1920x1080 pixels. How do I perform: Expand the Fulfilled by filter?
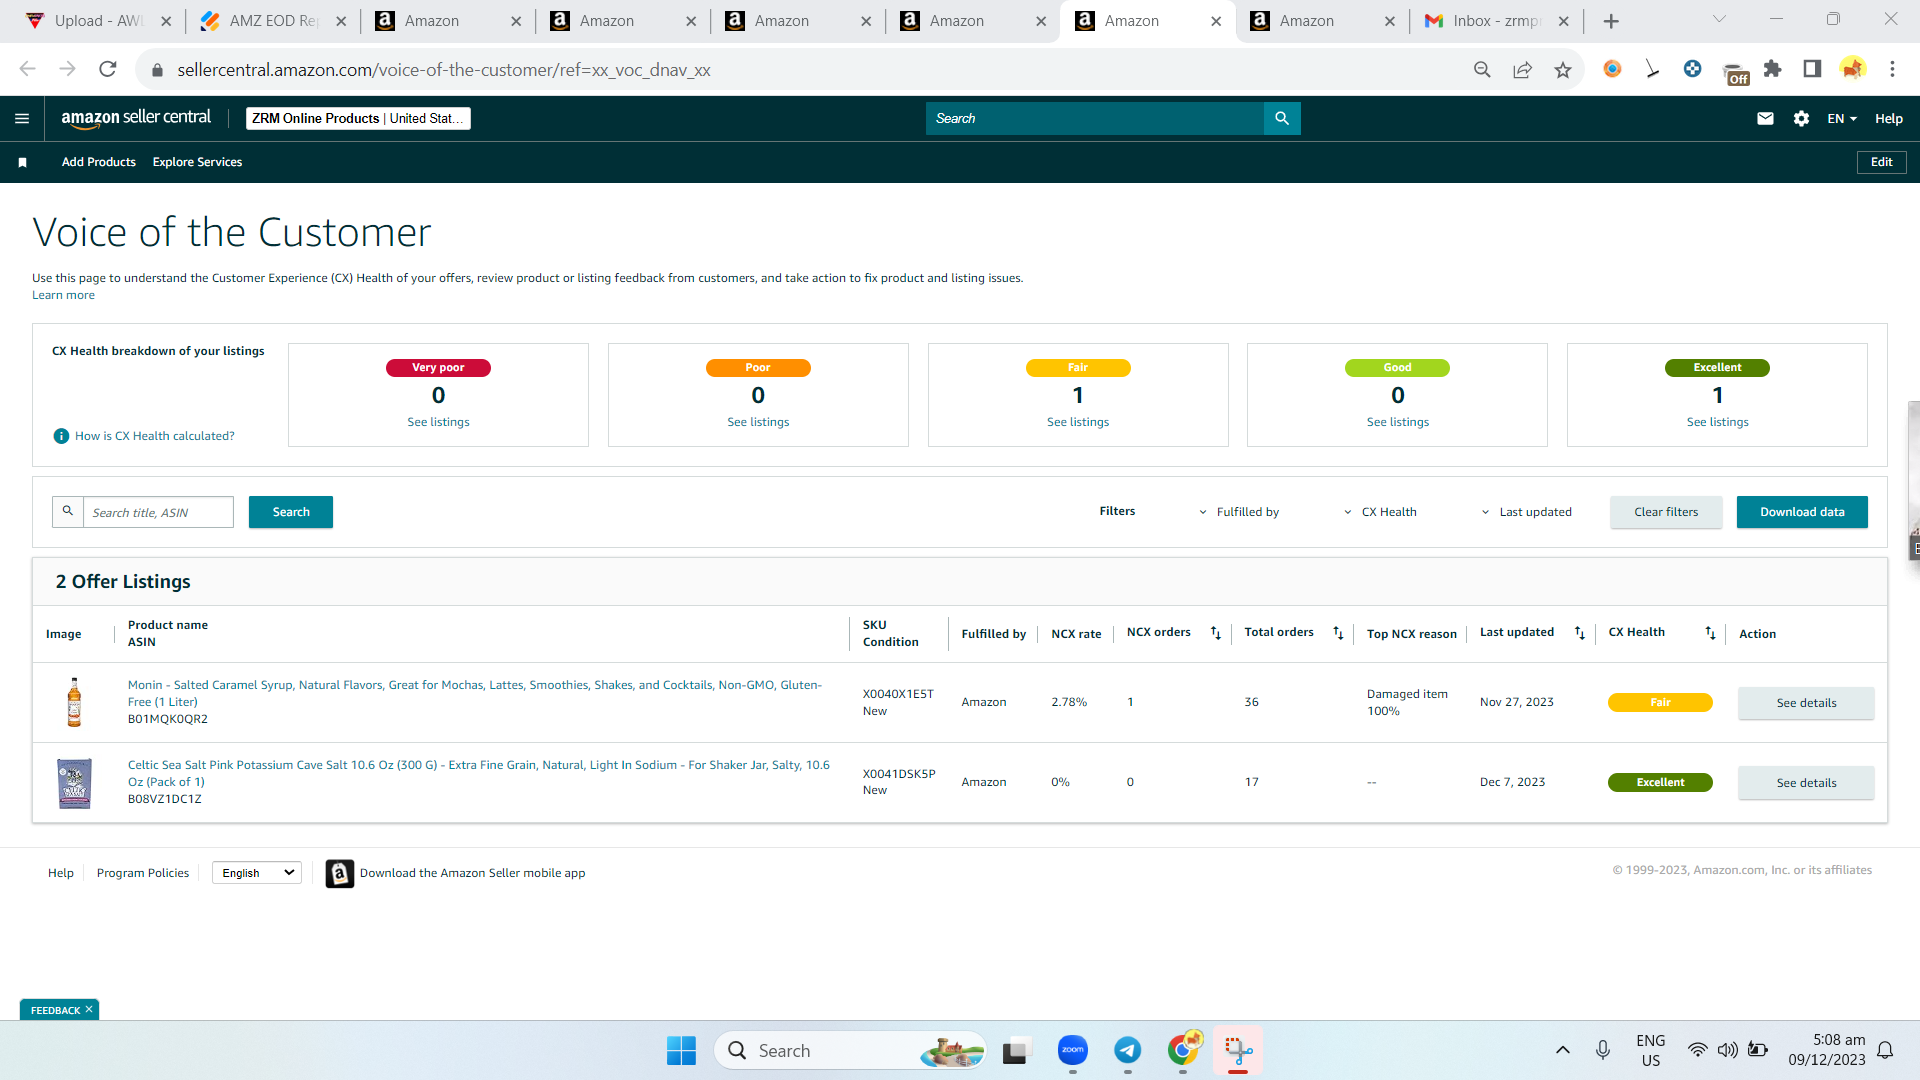[1239, 512]
